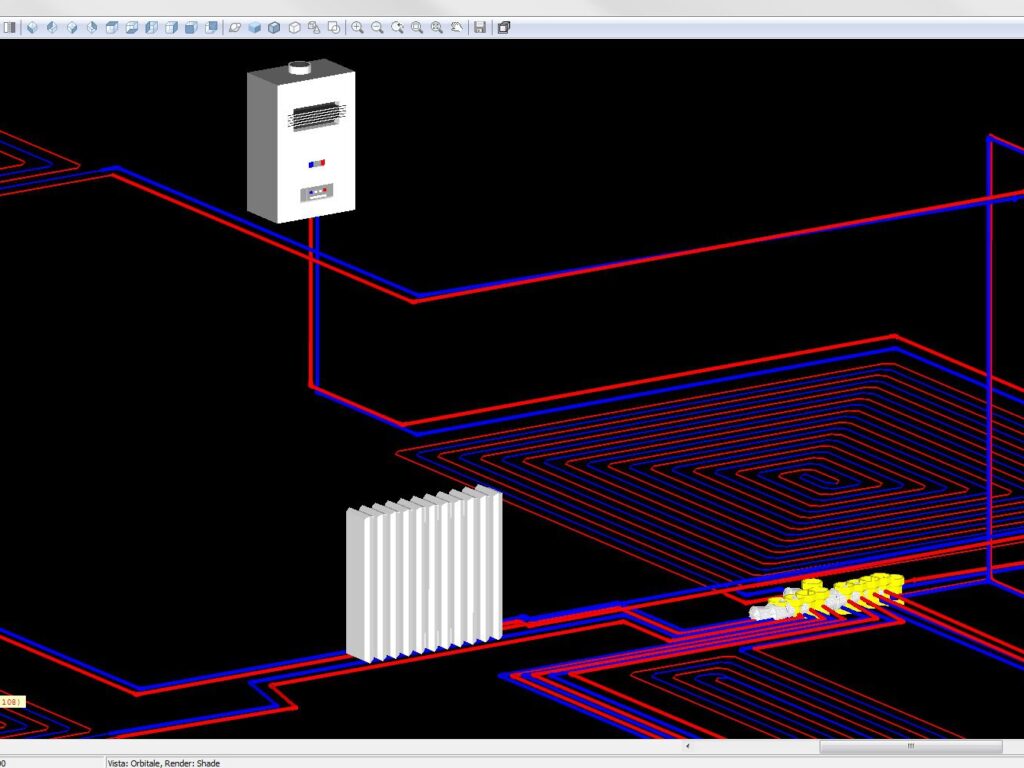Pick the yellow manifold collector

[830, 597]
